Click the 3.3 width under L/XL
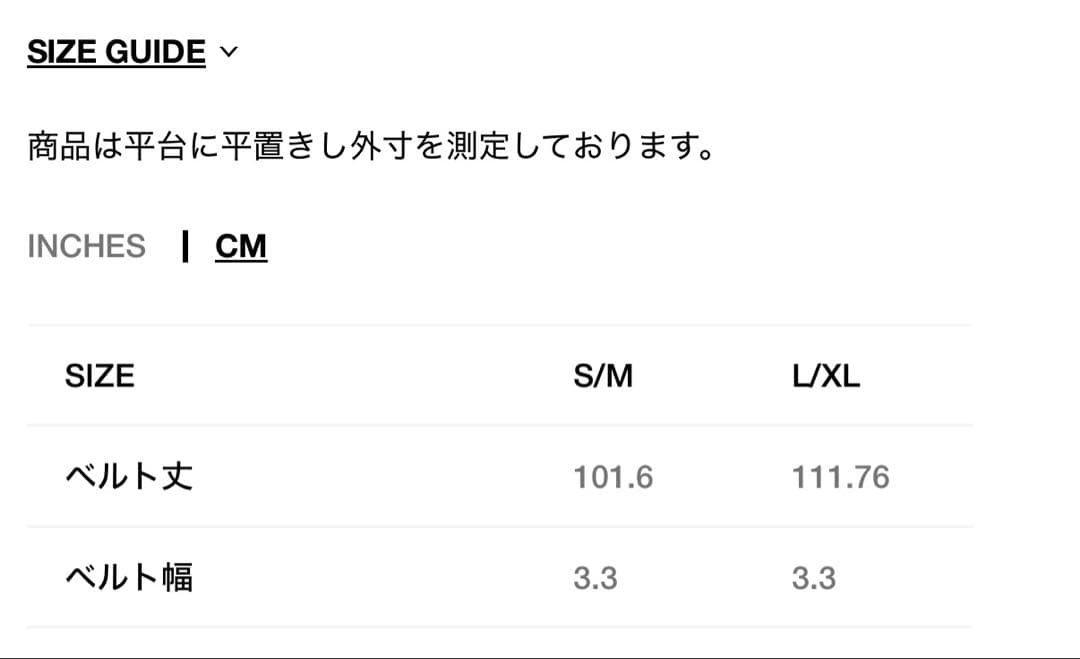Screen dimensions: 1080x659 [814, 578]
